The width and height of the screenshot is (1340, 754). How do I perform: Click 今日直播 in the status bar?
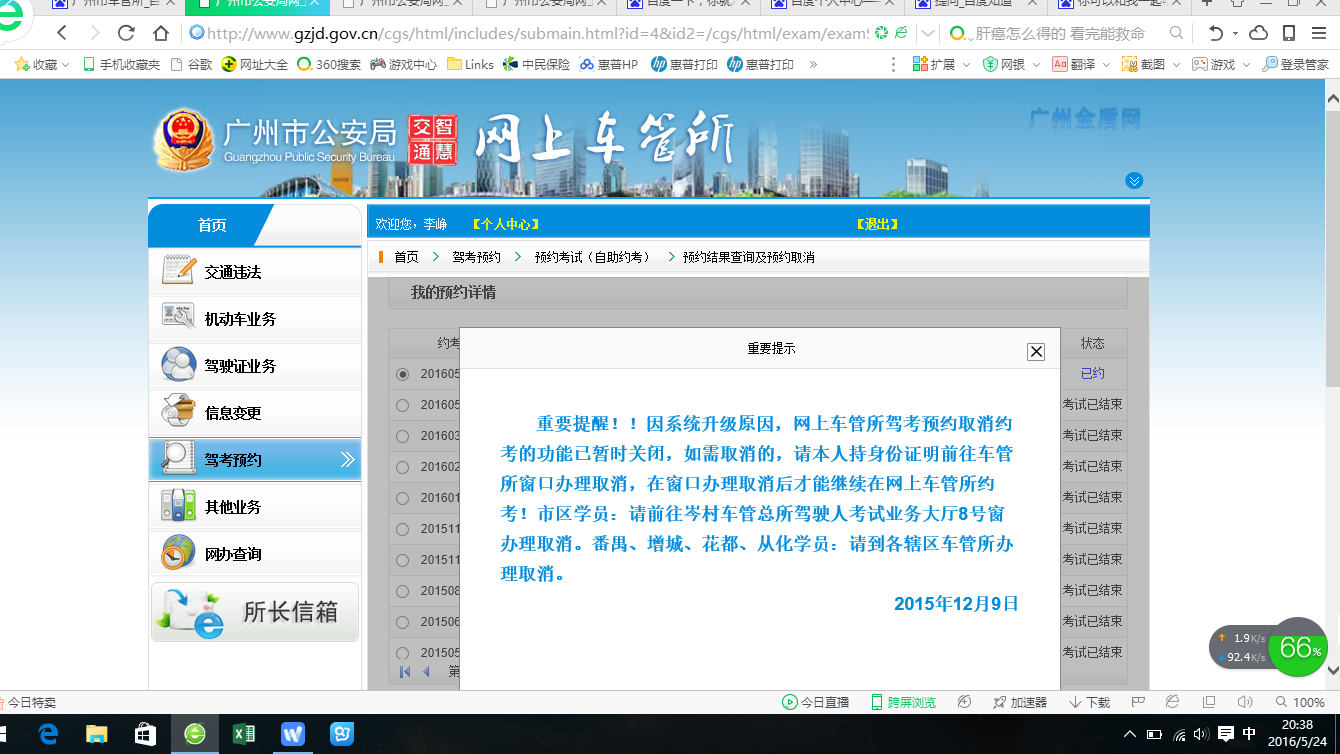pyautogui.click(x=815, y=702)
